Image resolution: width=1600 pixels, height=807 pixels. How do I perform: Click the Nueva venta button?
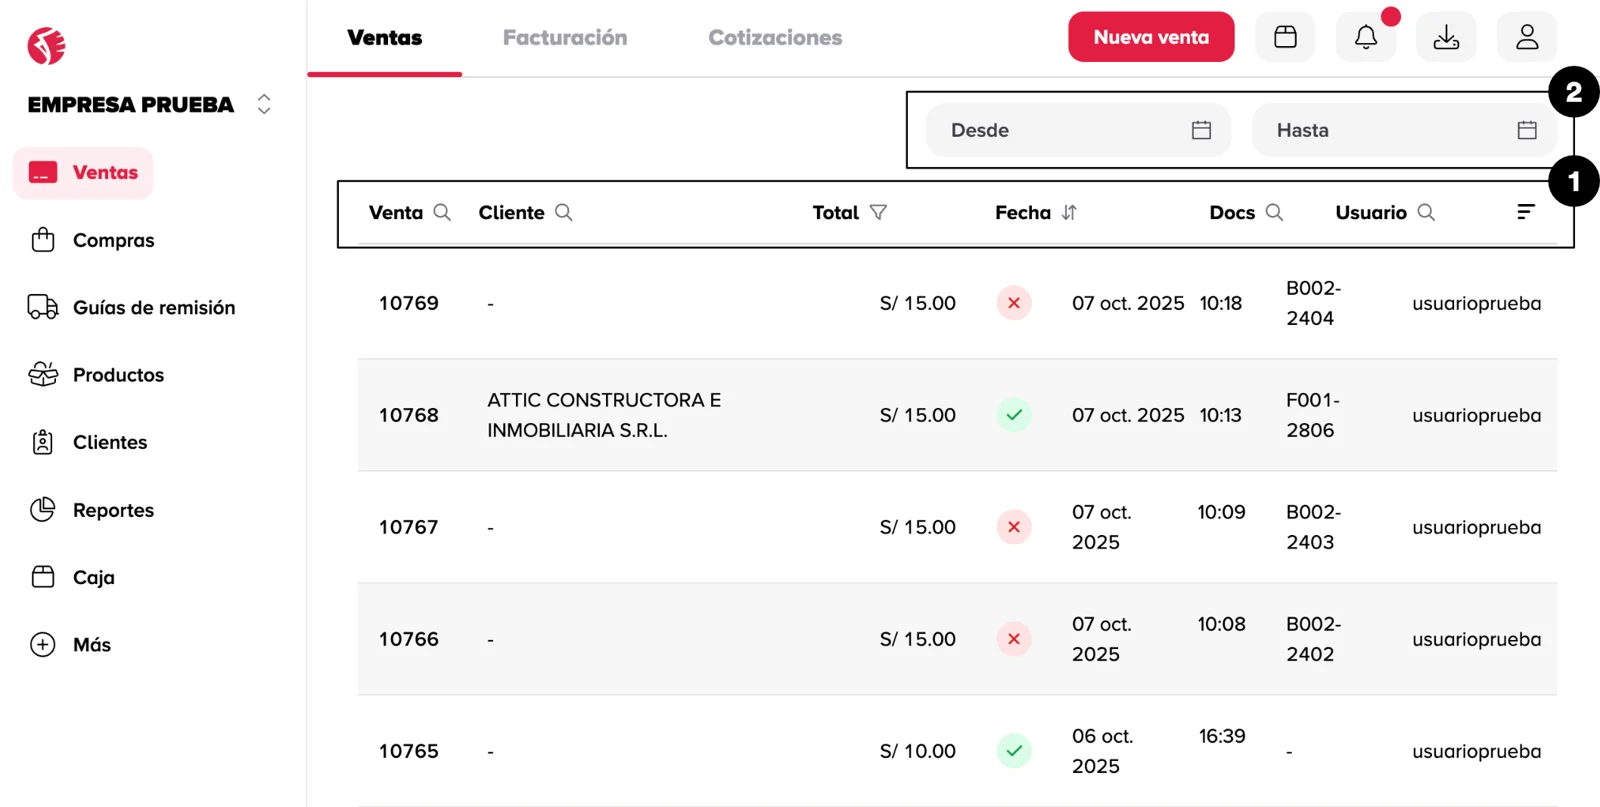pyautogui.click(x=1151, y=38)
